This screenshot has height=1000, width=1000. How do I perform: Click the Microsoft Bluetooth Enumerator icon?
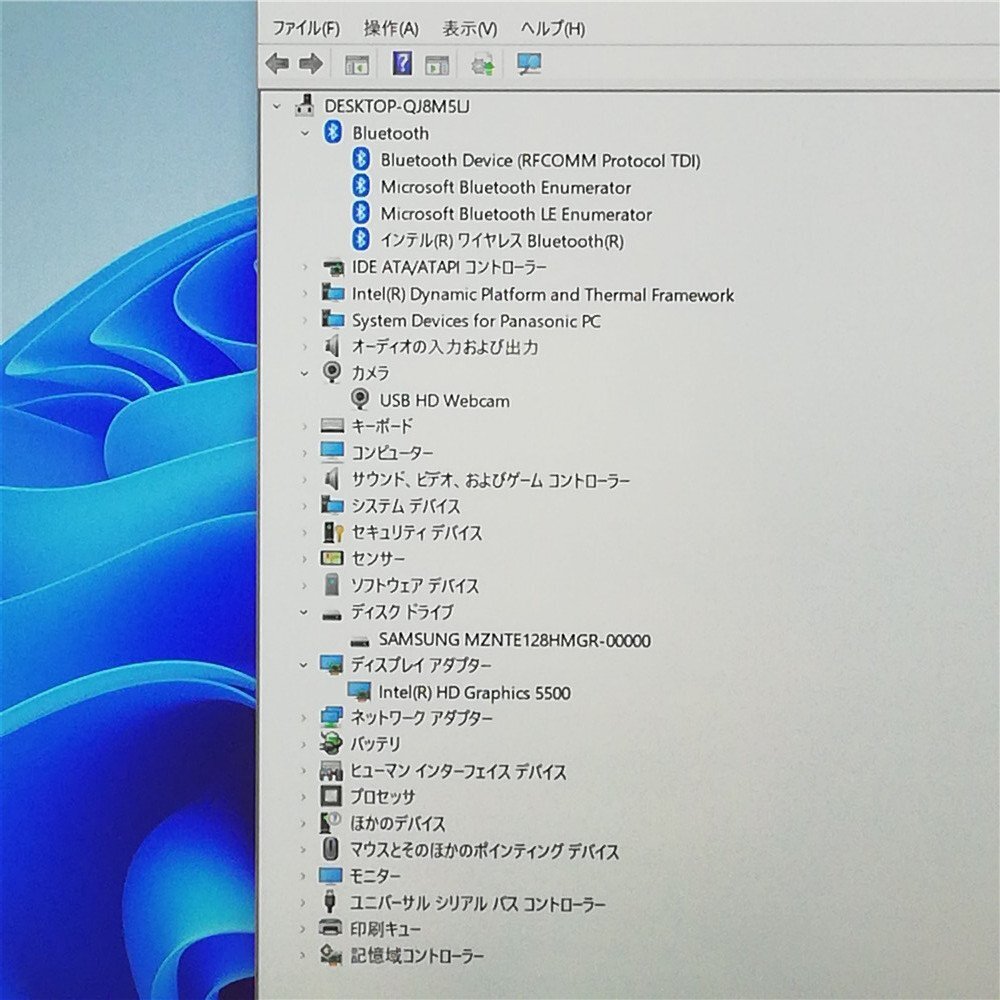click(x=361, y=186)
